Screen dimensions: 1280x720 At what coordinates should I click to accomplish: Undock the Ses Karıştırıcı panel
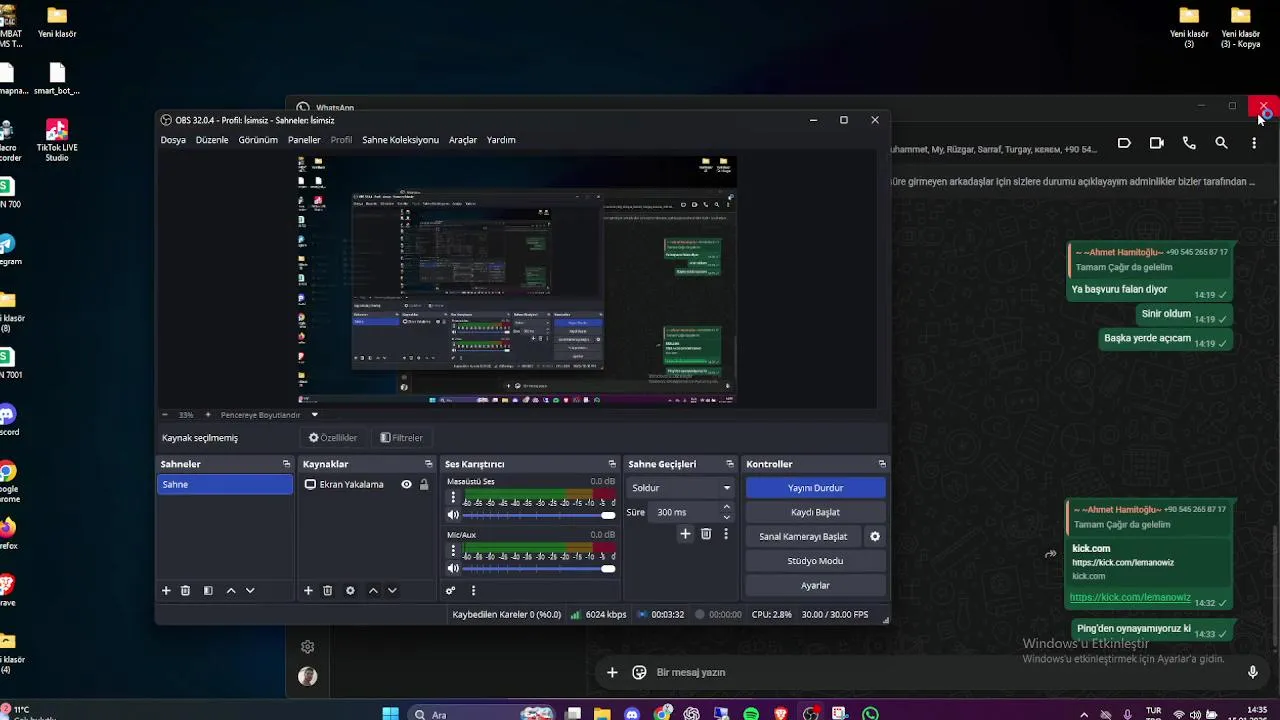pyautogui.click(x=612, y=464)
